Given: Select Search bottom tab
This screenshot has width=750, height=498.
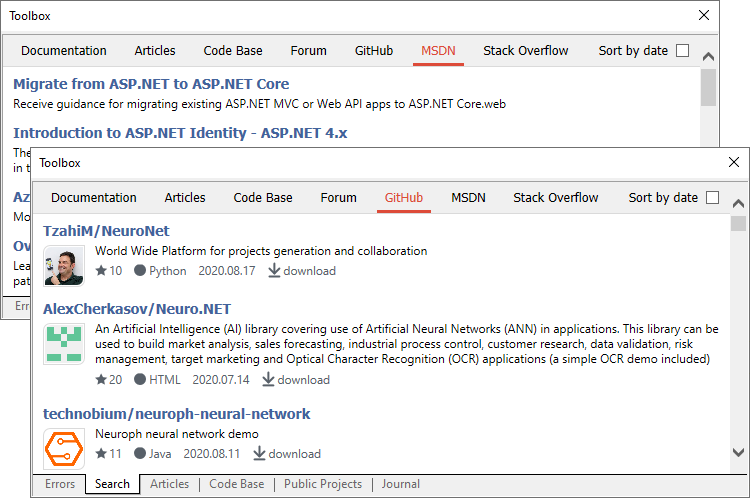Looking at the screenshot, I should click(x=112, y=484).
